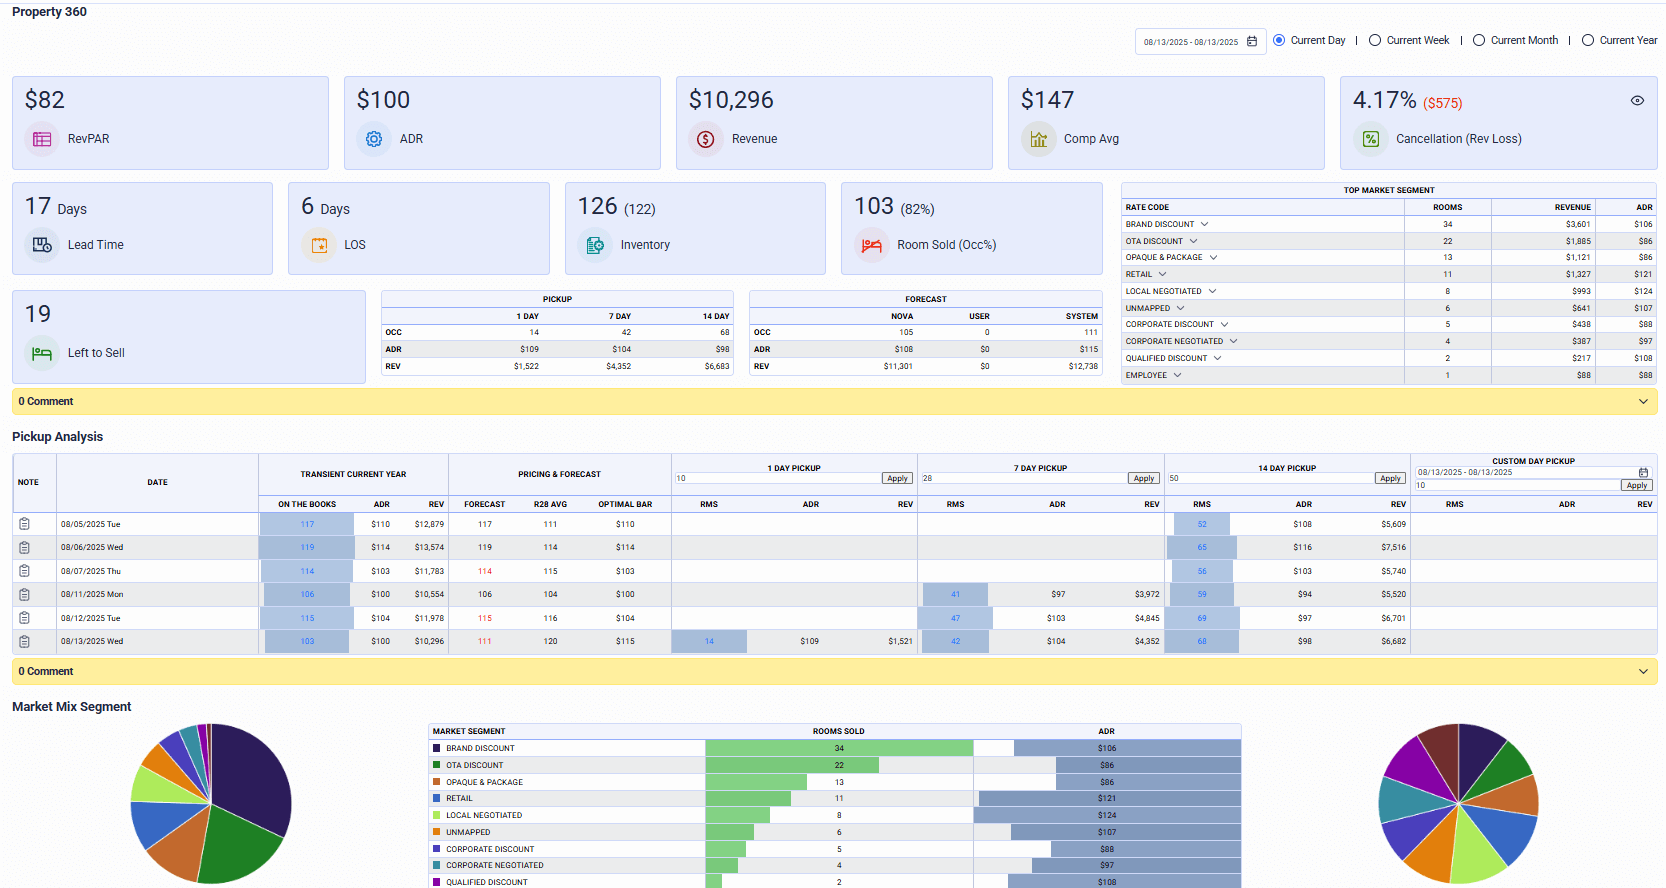Screen dimensions: 1666x888
Task: Apply the 1 Day Pickup value
Action: (897, 479)
